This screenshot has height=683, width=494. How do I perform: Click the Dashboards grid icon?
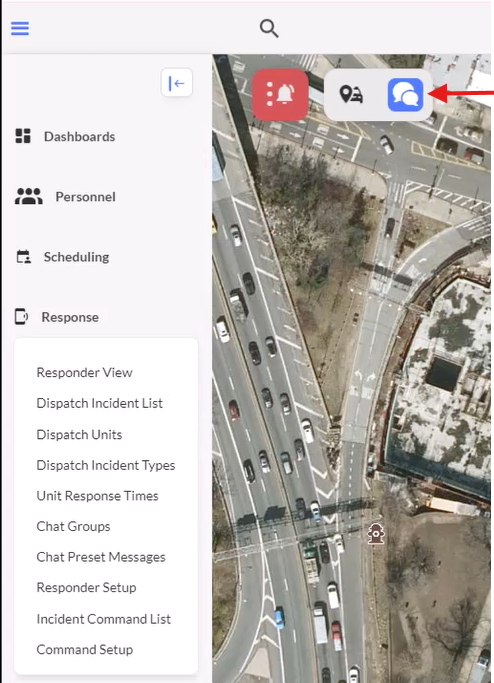tap(23, 136)
